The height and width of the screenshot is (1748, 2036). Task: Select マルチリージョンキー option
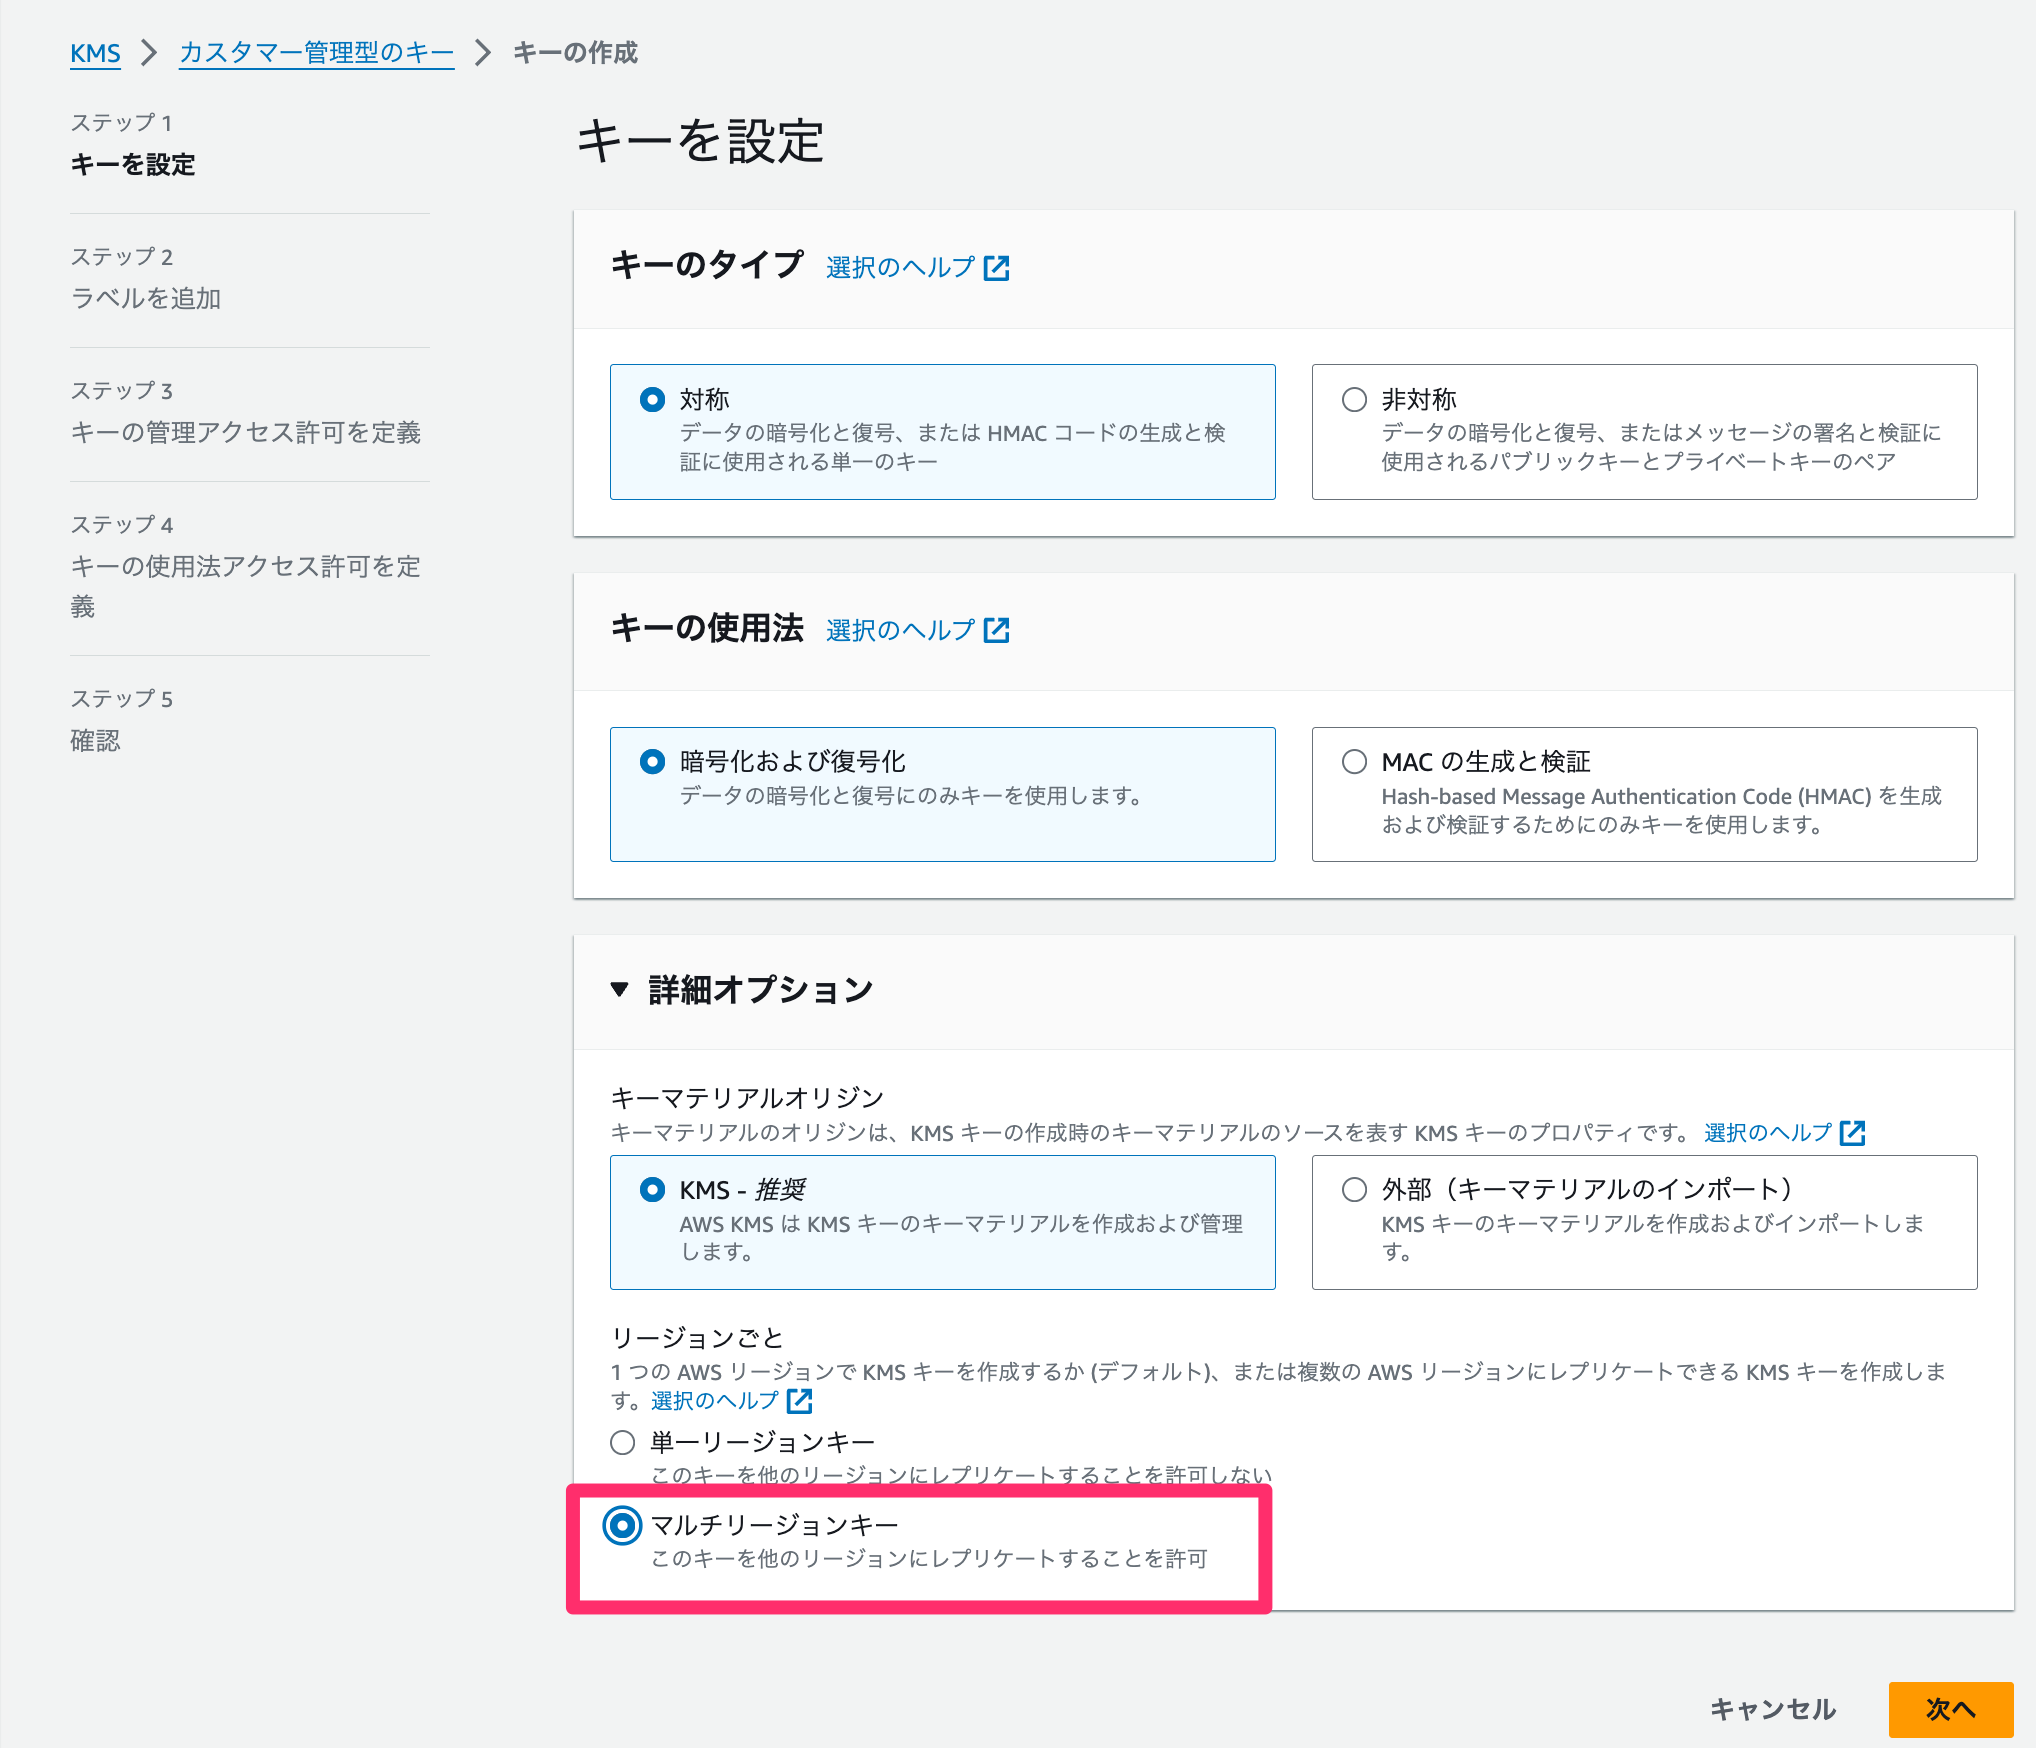point(622,1525)
